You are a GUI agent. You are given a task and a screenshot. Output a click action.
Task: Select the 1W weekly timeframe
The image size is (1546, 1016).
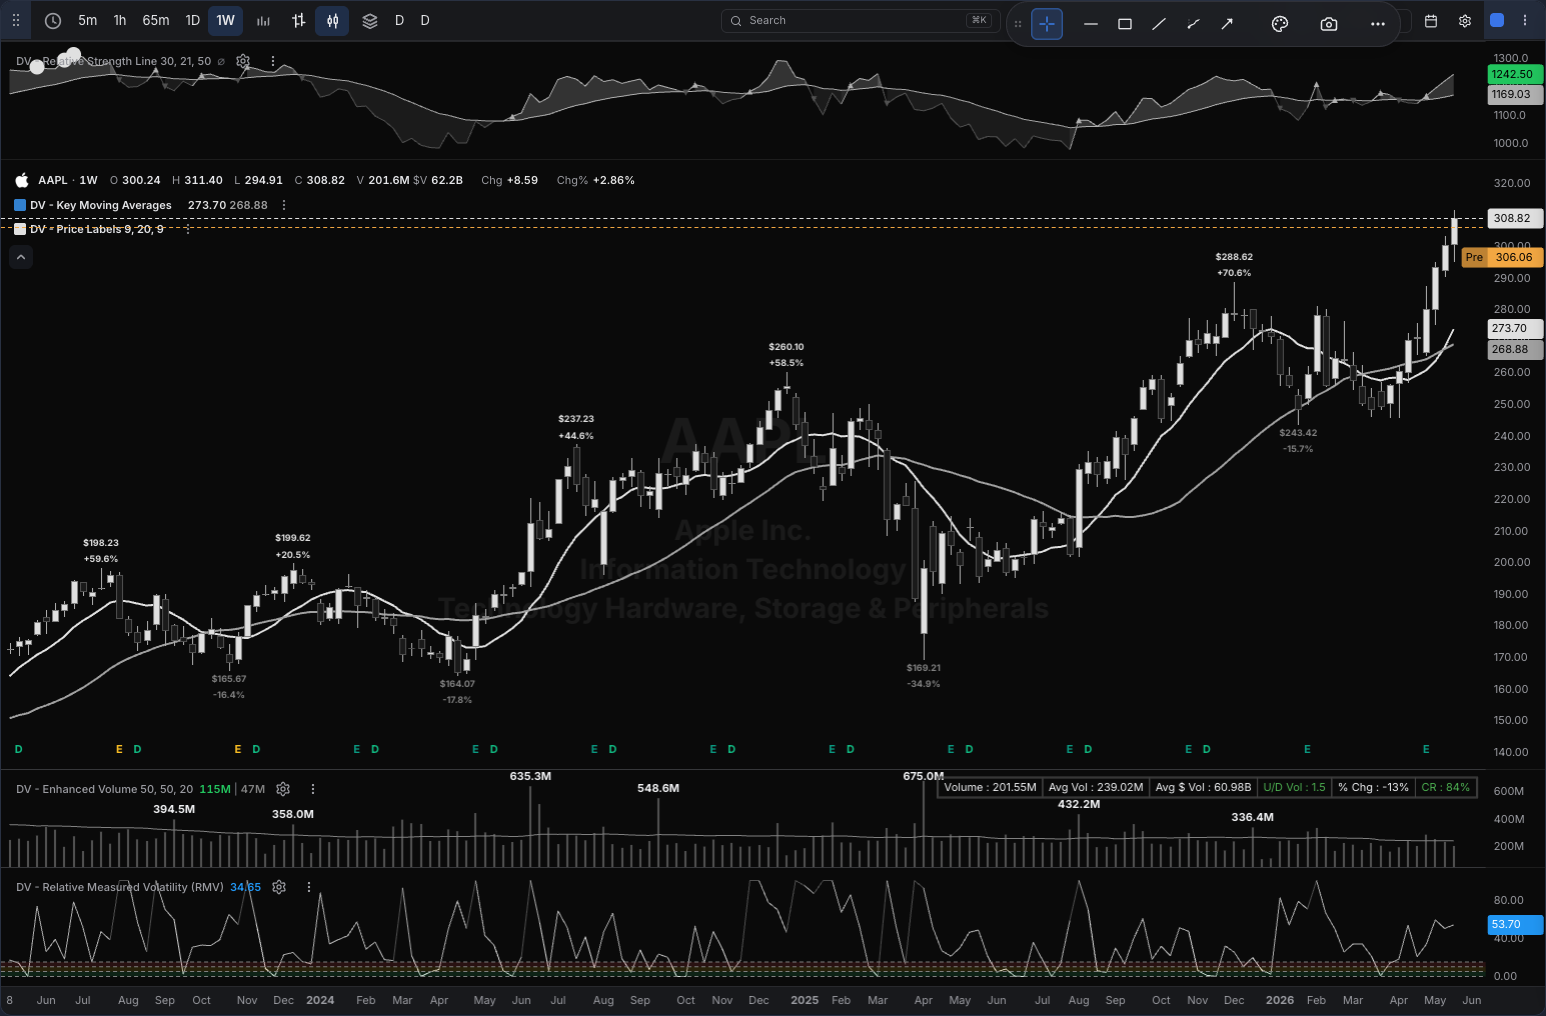click(226, 20)
